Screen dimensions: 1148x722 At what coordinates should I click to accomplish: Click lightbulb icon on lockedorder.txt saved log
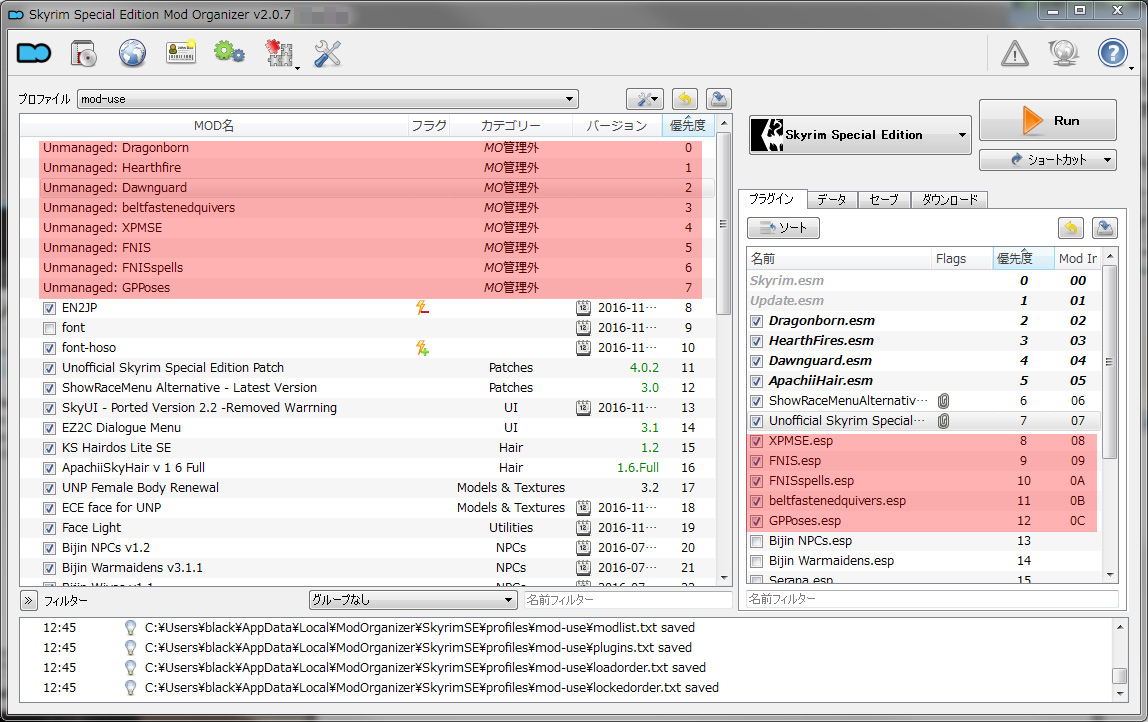point(130,688)
